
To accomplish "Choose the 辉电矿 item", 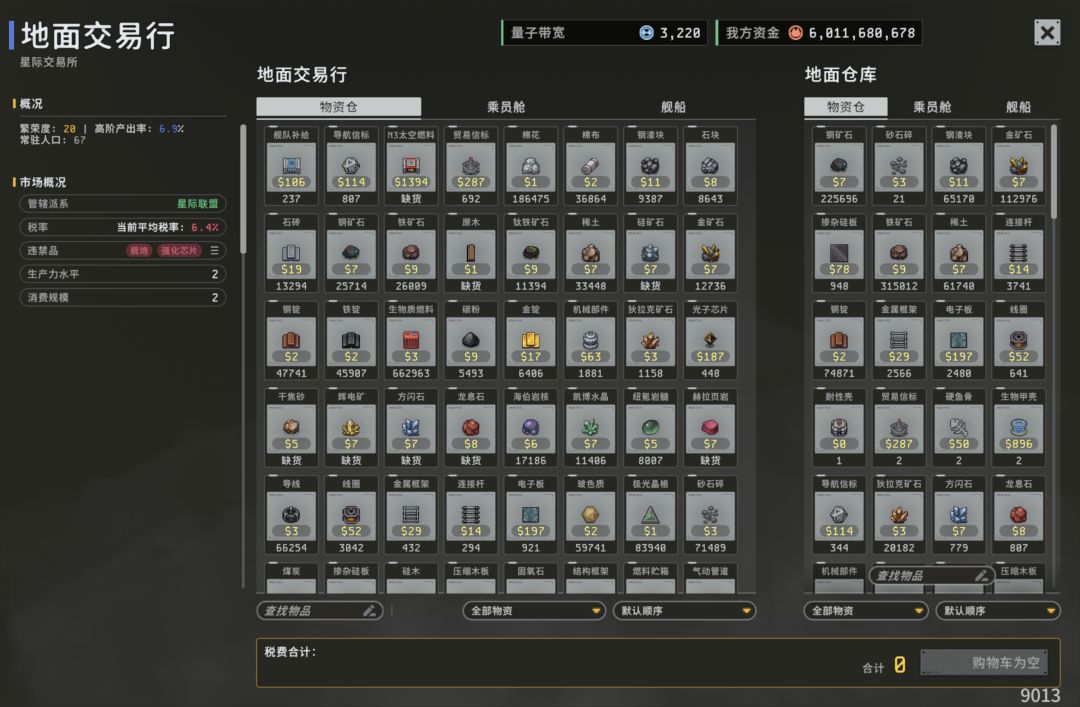I will [x=351, y=428].
